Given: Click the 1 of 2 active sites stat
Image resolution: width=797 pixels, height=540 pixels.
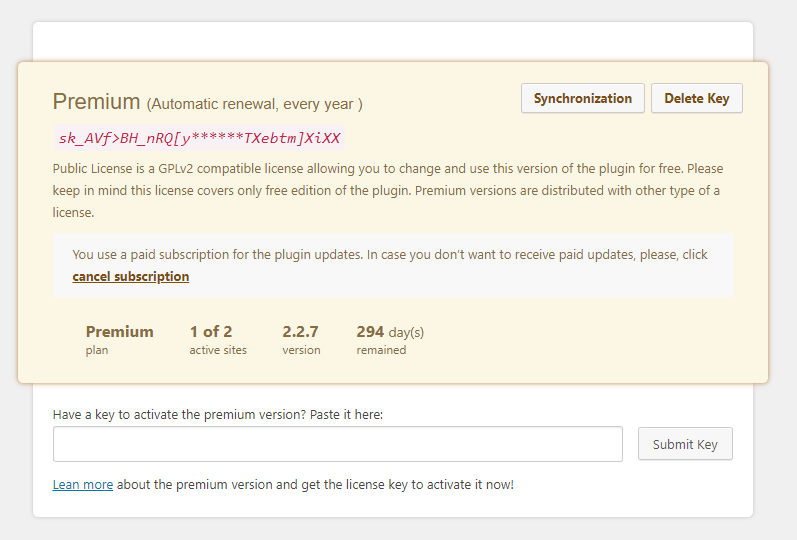Looking at the screenshot, I should (211, 332).
